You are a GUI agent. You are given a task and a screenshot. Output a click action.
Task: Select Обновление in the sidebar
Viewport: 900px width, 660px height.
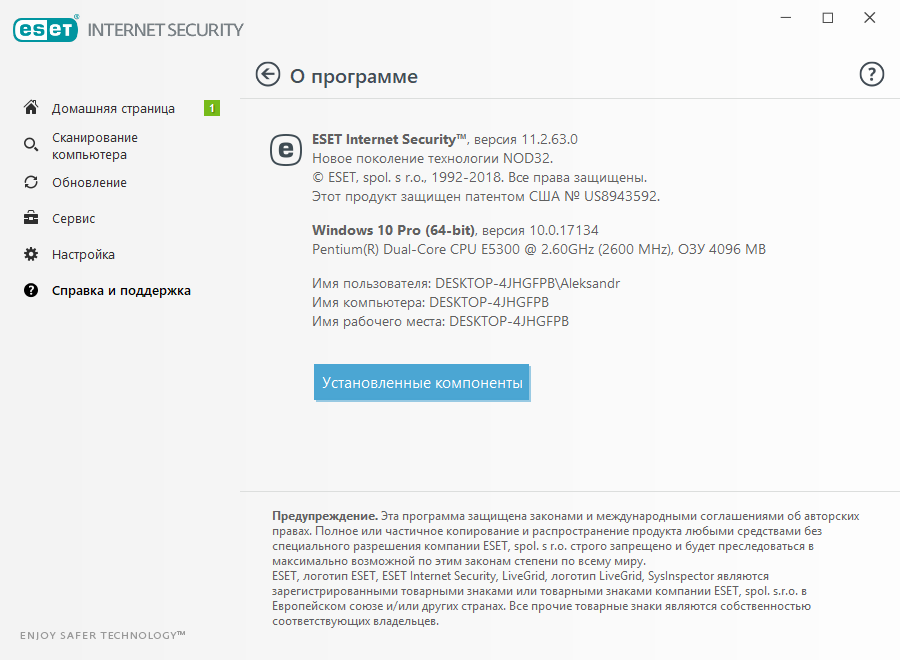coord(90,183)
